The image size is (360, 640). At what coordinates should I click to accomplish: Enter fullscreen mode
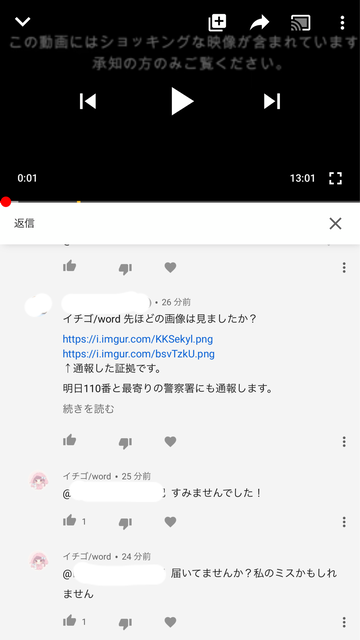pos(335,178)
